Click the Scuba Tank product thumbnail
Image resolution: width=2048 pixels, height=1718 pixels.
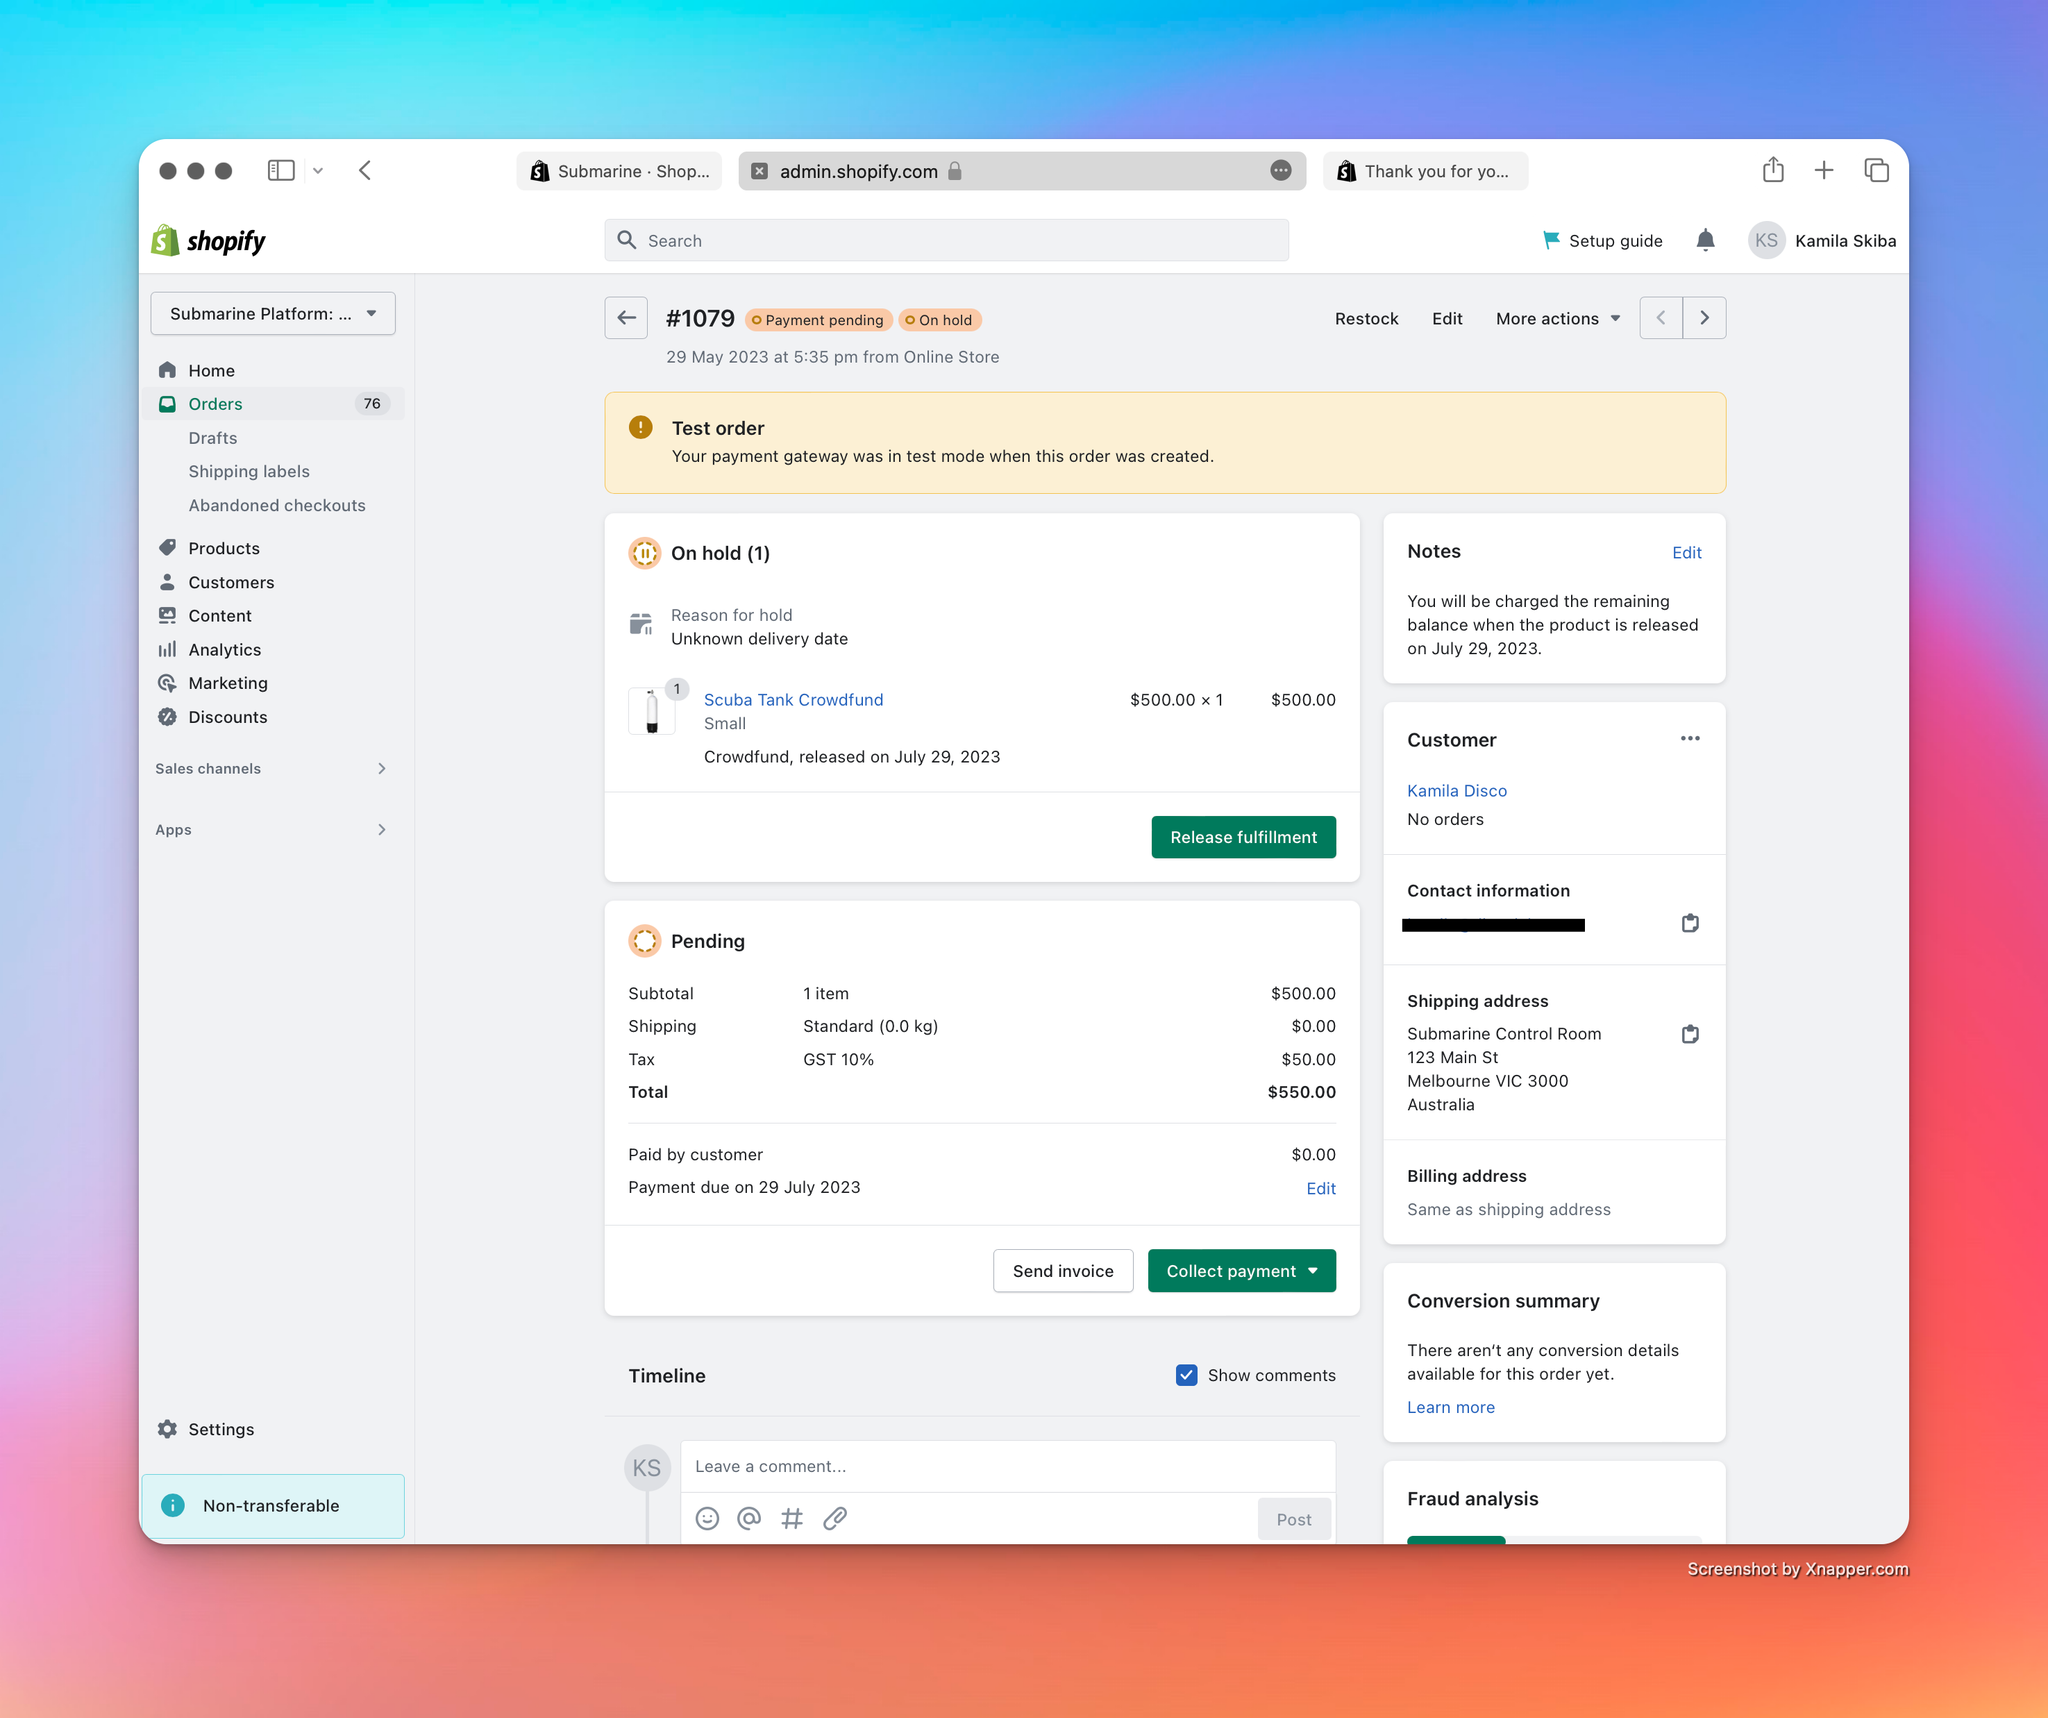click(652, 710)
